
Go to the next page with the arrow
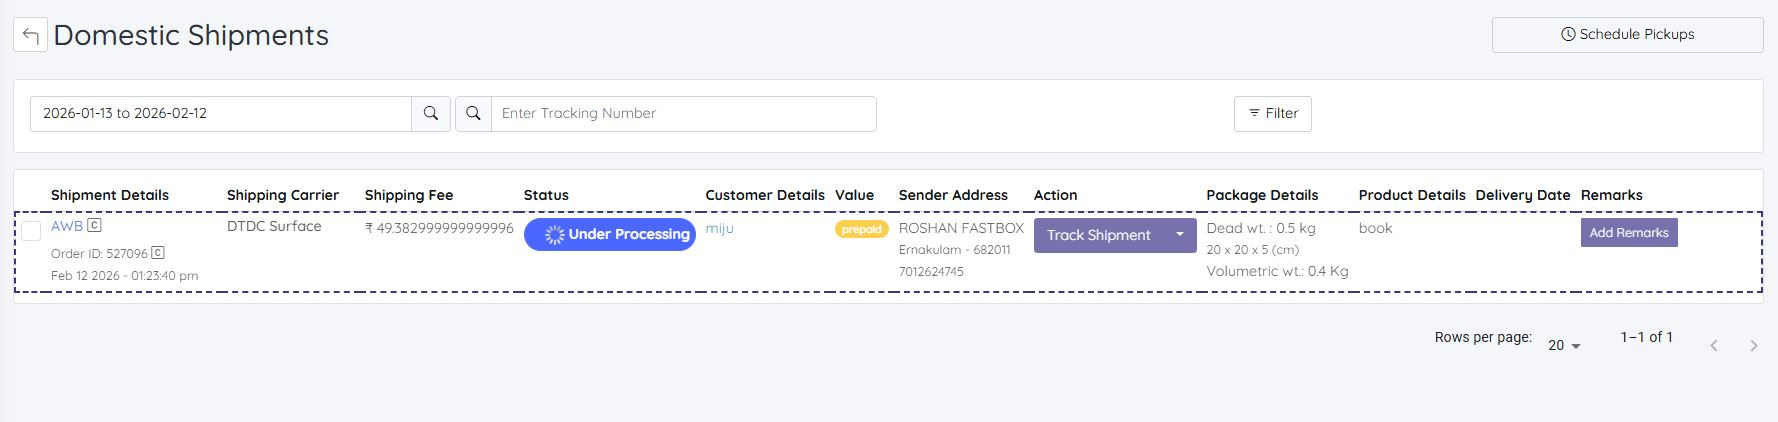click(1753, 346)
